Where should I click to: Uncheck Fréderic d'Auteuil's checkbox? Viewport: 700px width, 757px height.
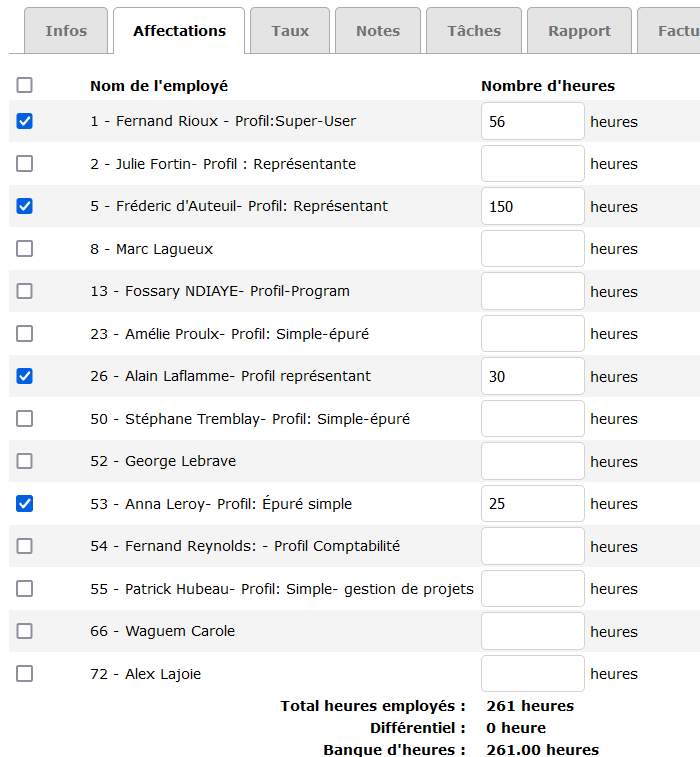[25, 206]
